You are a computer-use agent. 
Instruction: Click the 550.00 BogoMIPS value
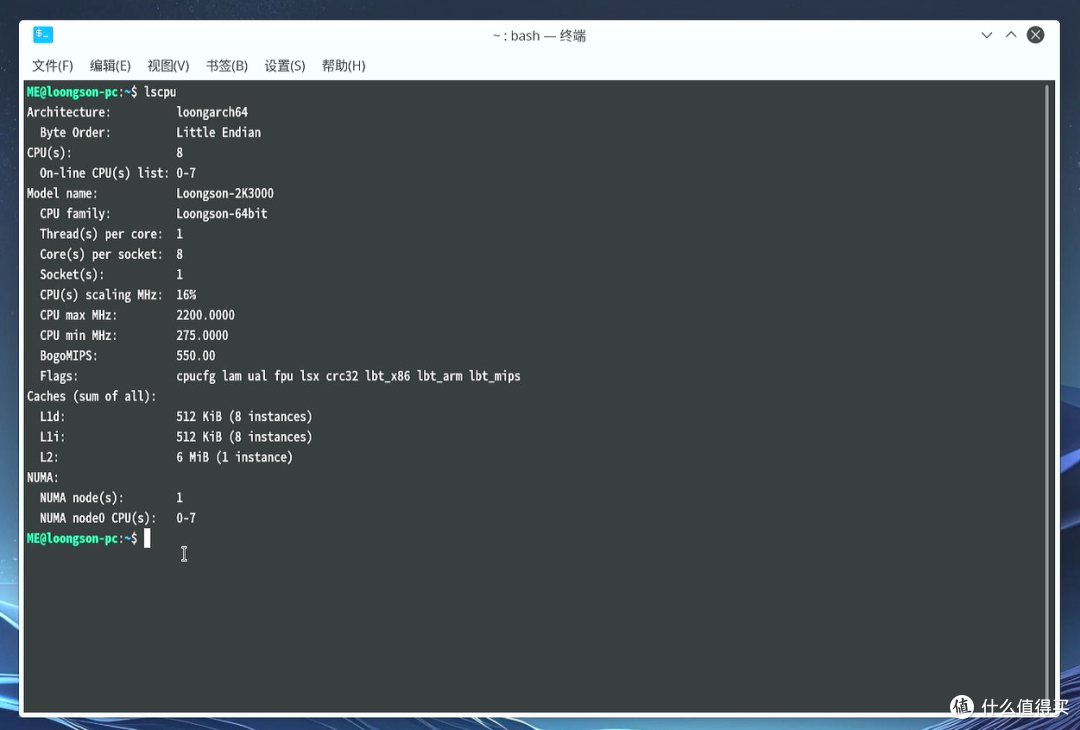196,355
